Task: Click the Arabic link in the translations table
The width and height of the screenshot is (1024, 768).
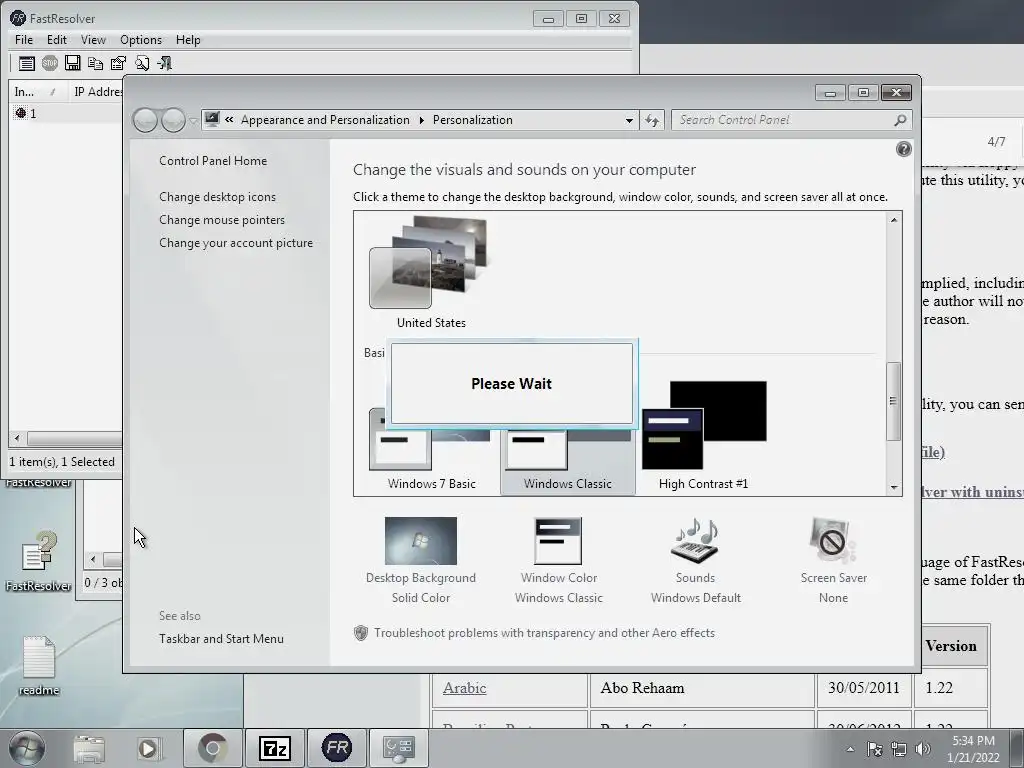Action: 464,688
